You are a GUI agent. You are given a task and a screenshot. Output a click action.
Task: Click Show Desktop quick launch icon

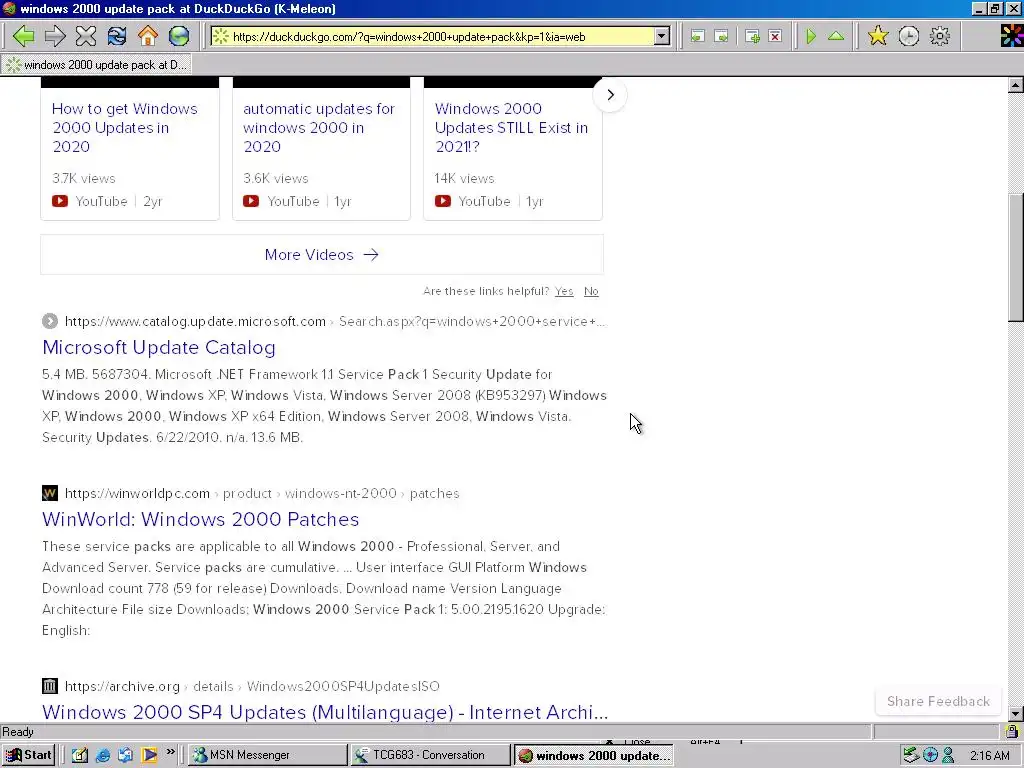pyautogui.click(x=80, y=755)
